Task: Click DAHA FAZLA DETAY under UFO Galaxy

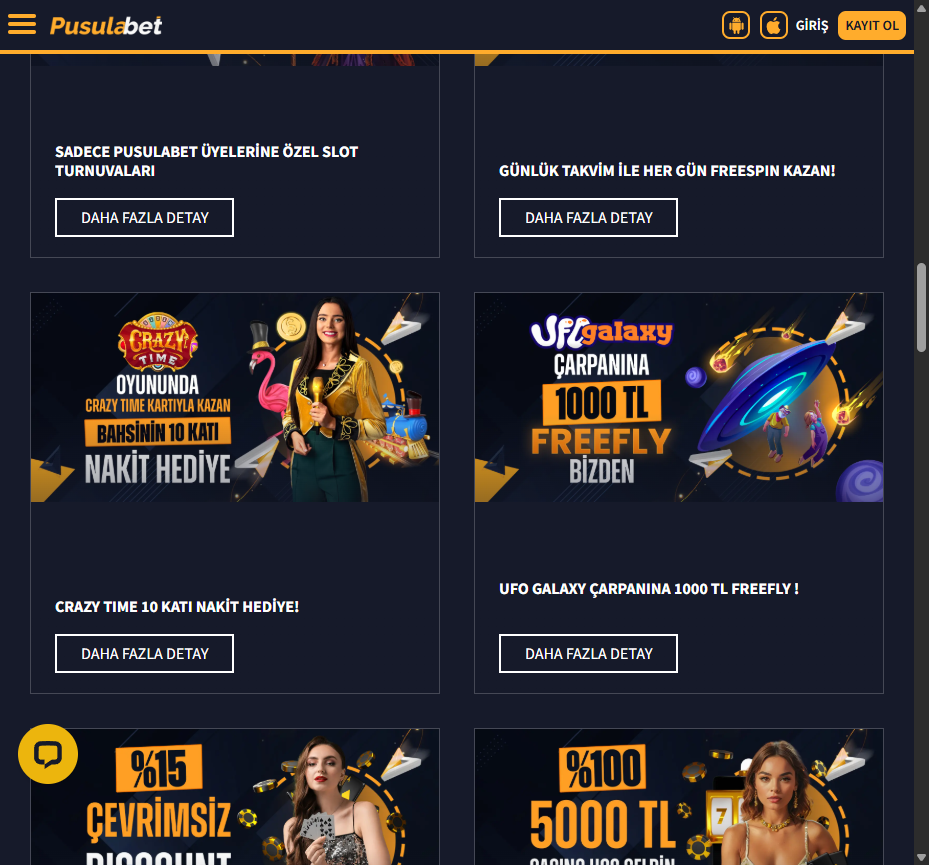Action: 588,653
